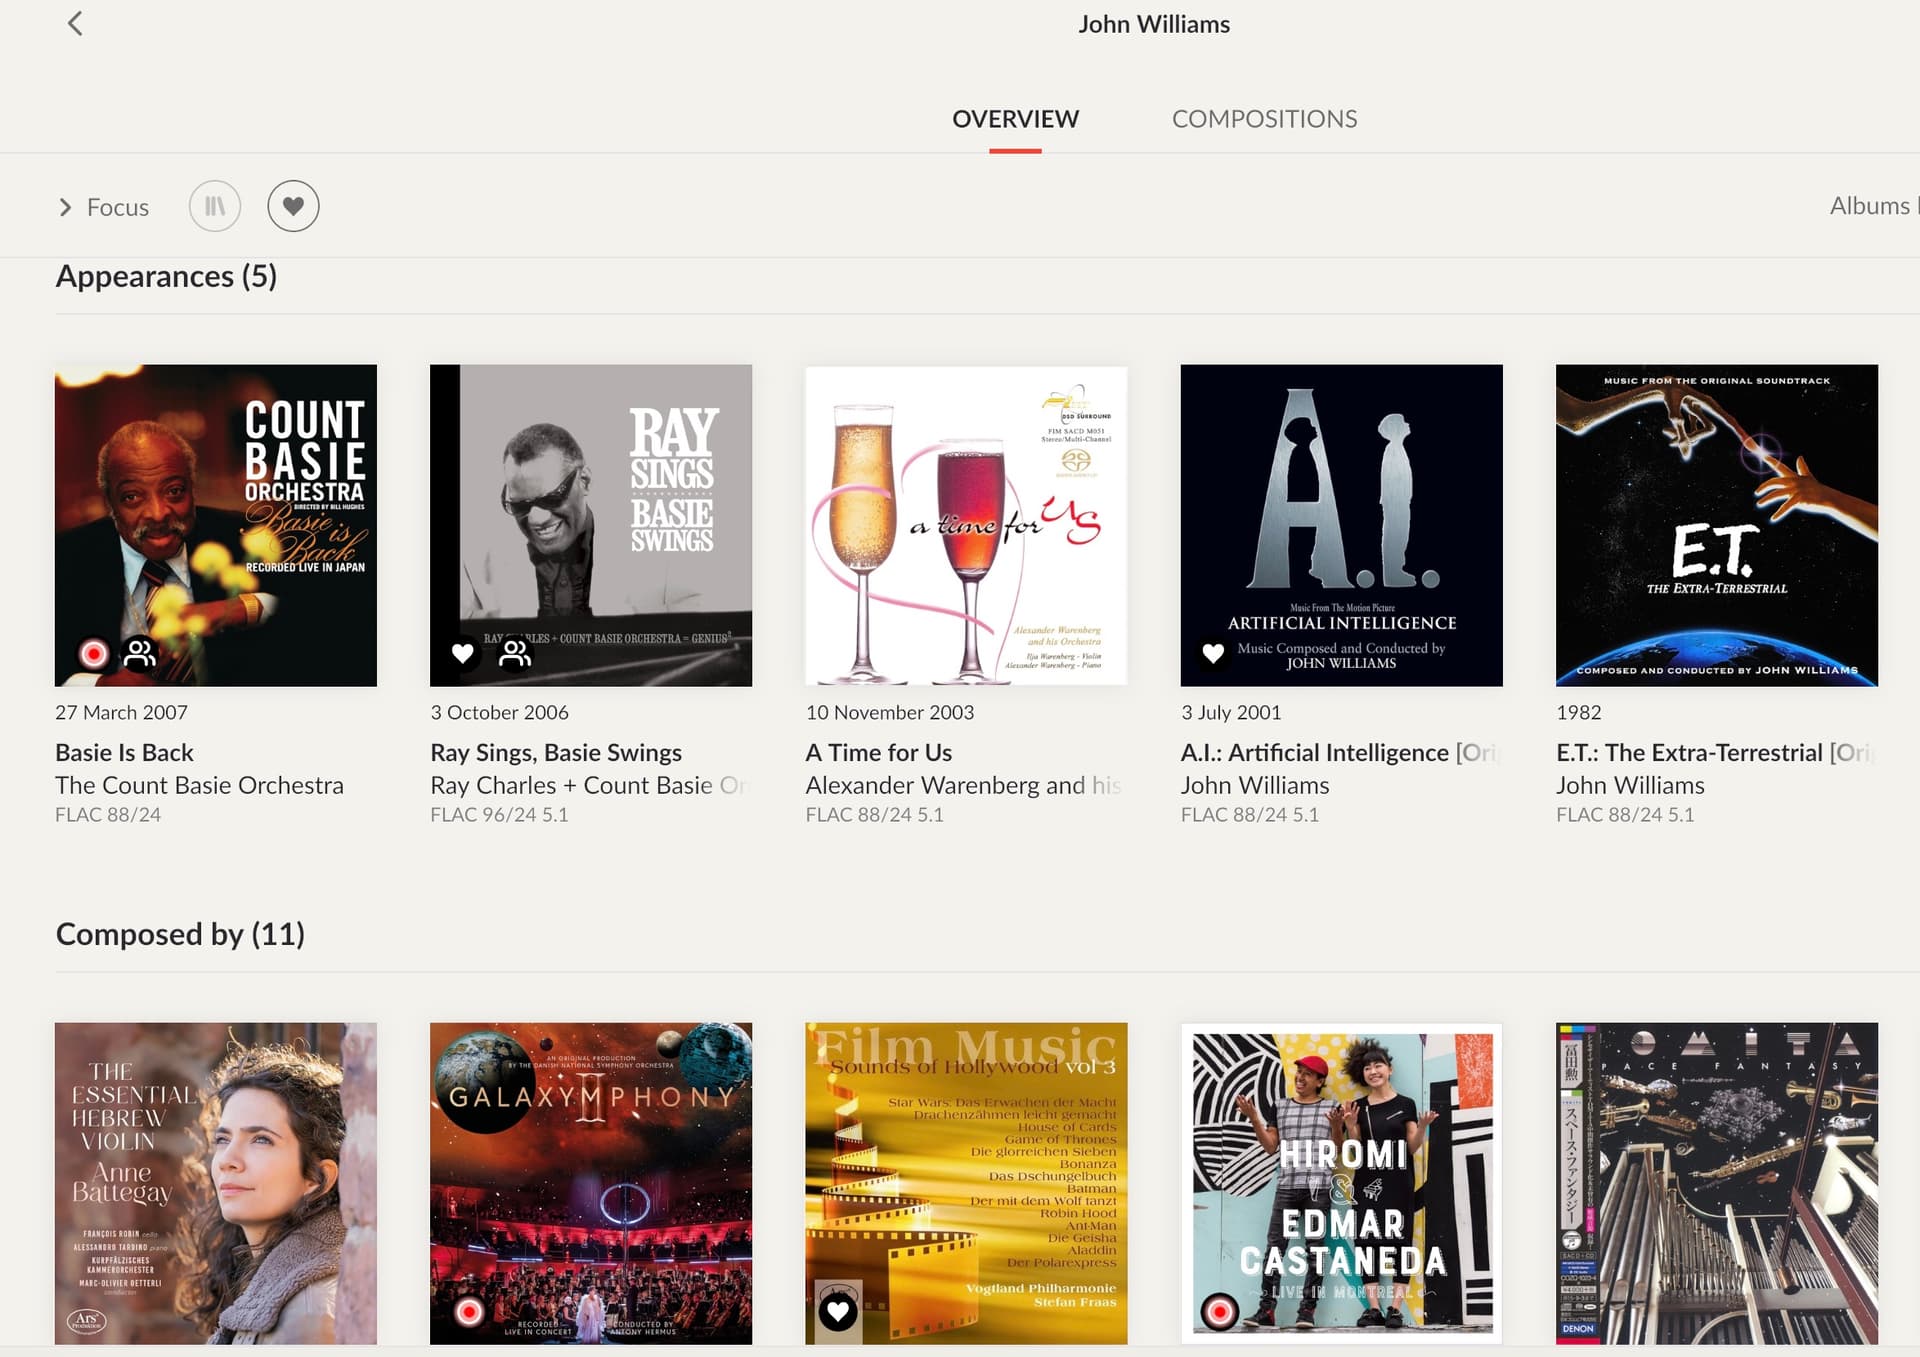Open E.T.: The Extra-Terrestrial title link
1920x1357 pixels.
click(x=1714, y=752)
